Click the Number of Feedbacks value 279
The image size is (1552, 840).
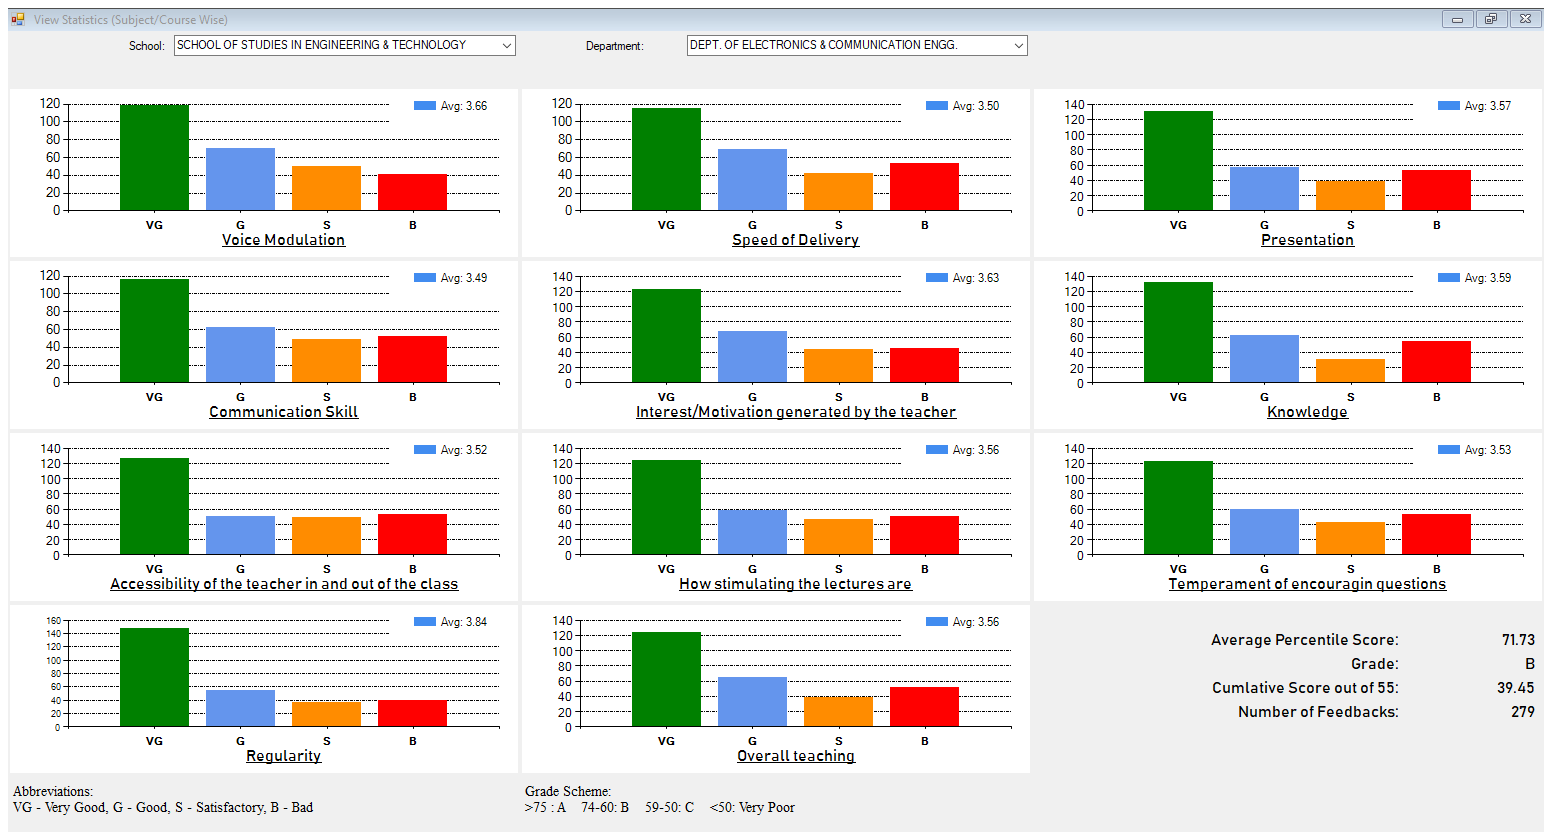tap(1522, 712)
